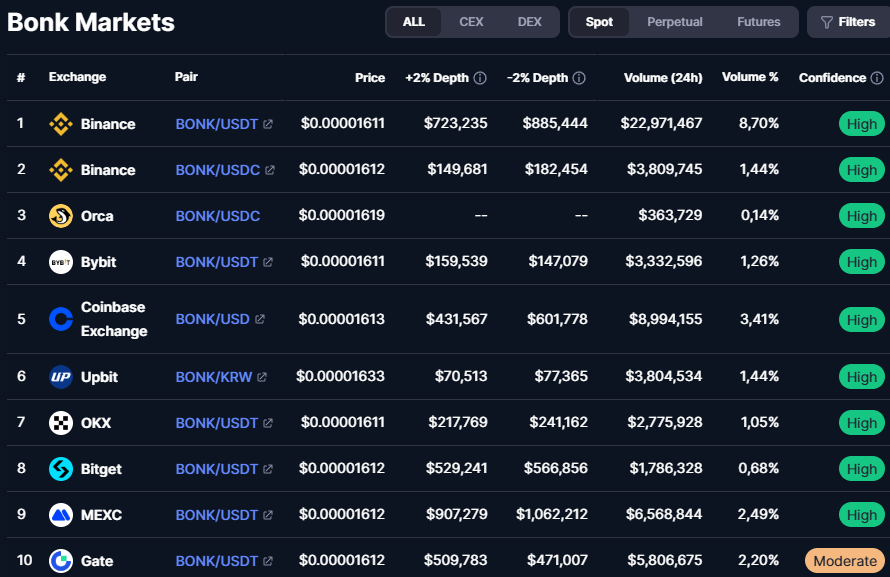Sort by Volume % column header
The height and width of the screenshot is (577, 890).
coord(750,77)
